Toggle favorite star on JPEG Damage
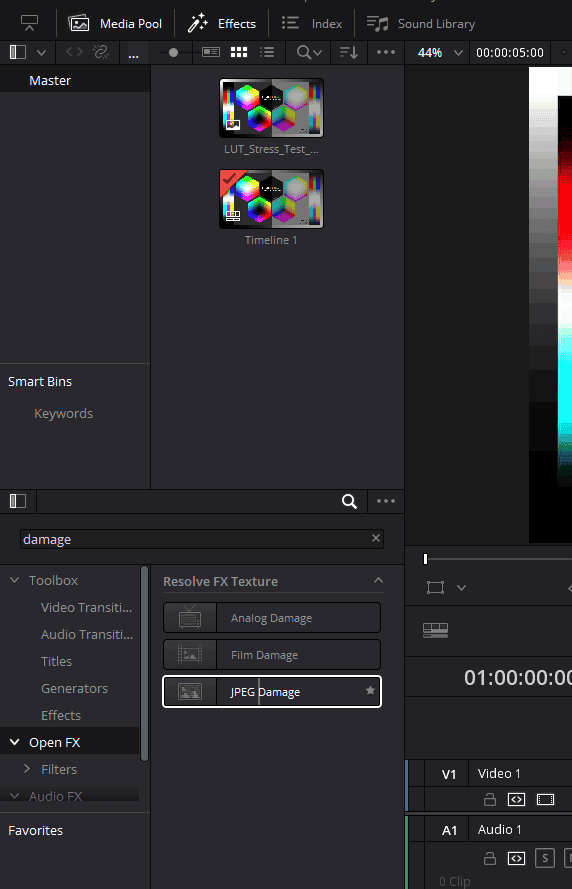Viewport: 572px width, 889px height. 370,691
